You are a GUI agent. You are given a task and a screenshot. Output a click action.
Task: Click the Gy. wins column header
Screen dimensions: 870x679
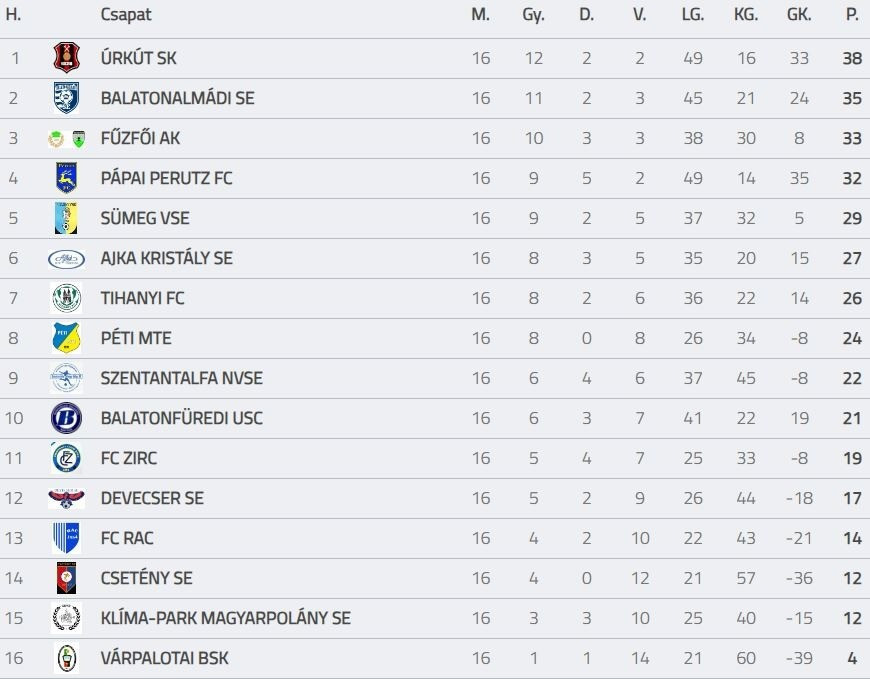click(x=533, y=15)
